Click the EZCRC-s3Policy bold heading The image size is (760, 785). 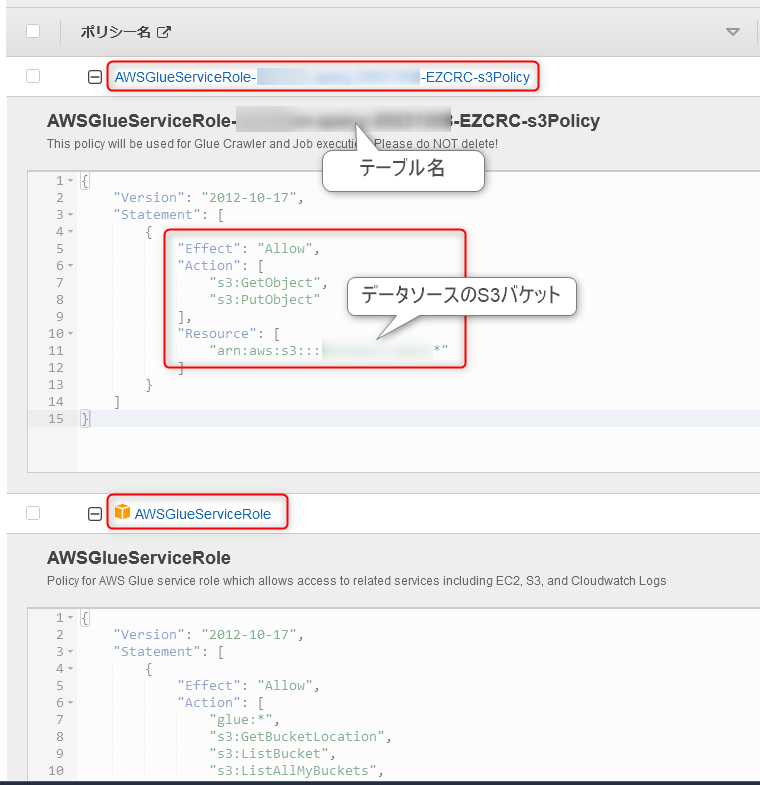(323, 121)
